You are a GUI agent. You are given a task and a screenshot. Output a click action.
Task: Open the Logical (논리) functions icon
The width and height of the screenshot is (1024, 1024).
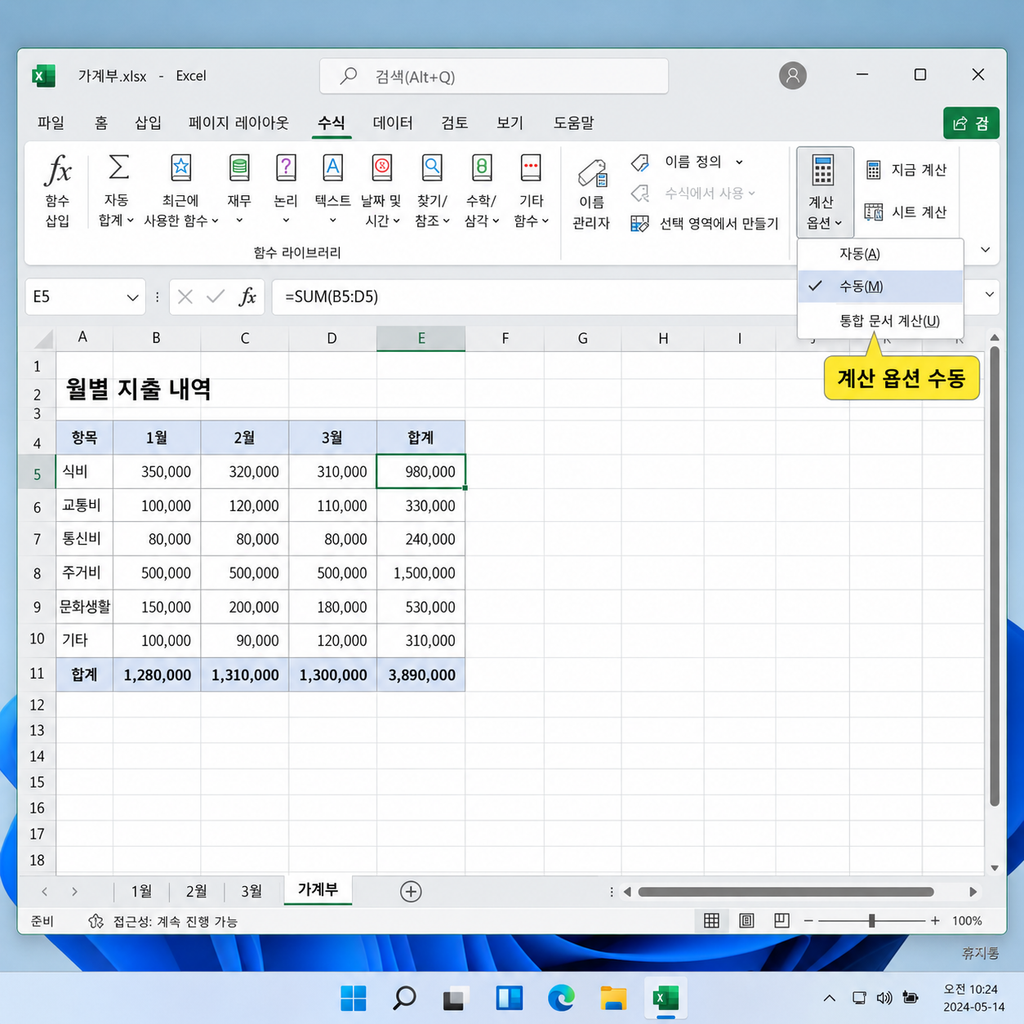point(286,168)
